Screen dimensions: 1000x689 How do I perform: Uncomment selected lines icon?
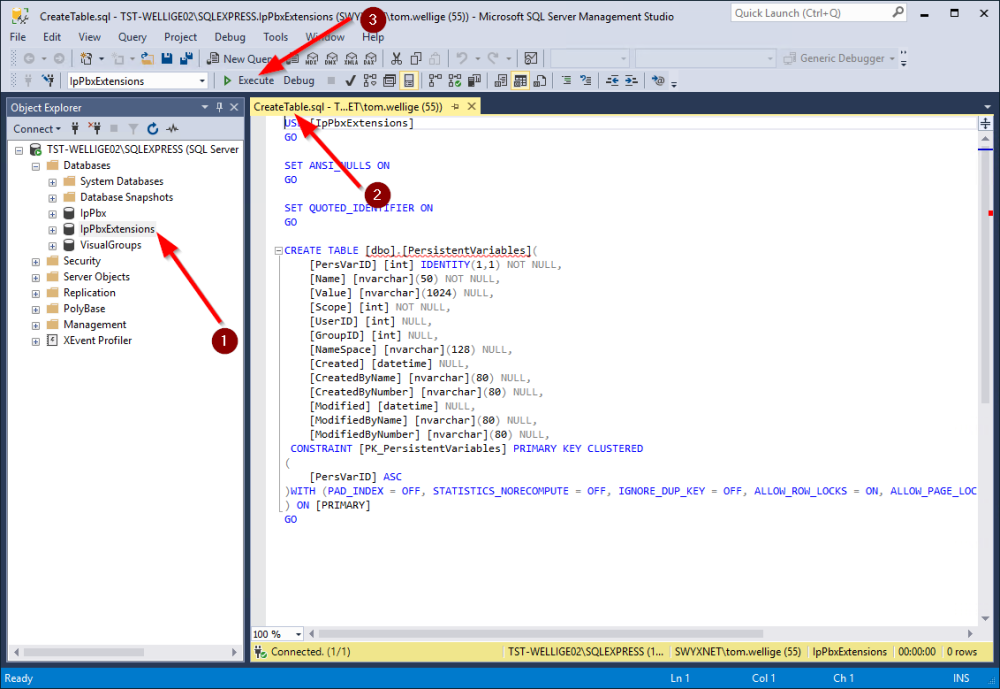[585, 80]
